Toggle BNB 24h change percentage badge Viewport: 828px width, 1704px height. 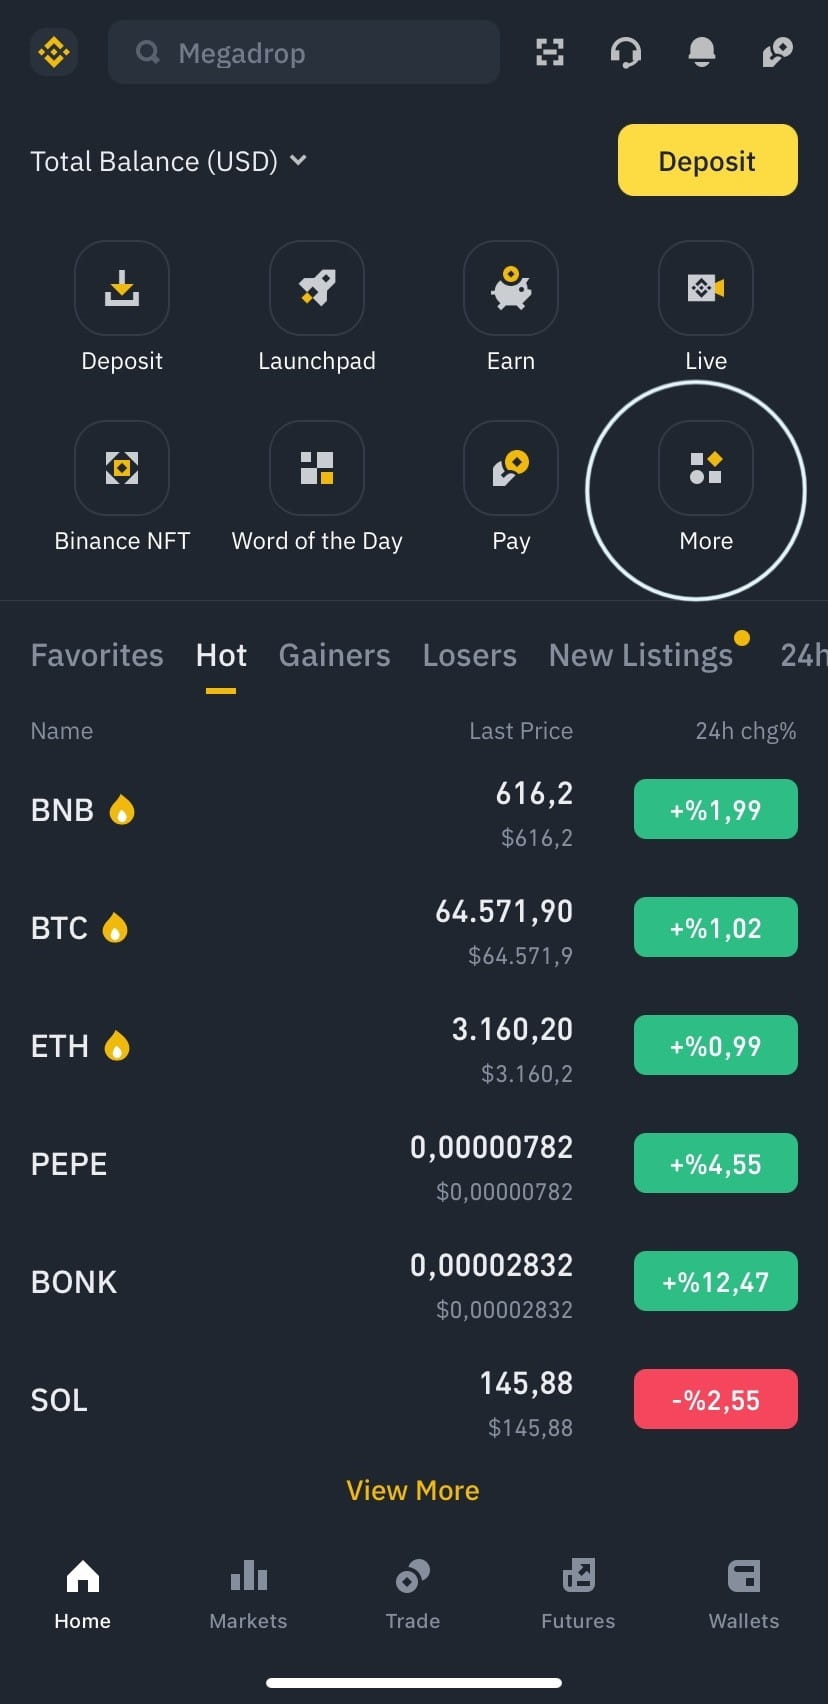pyautogui.click(x=716, y=809)
